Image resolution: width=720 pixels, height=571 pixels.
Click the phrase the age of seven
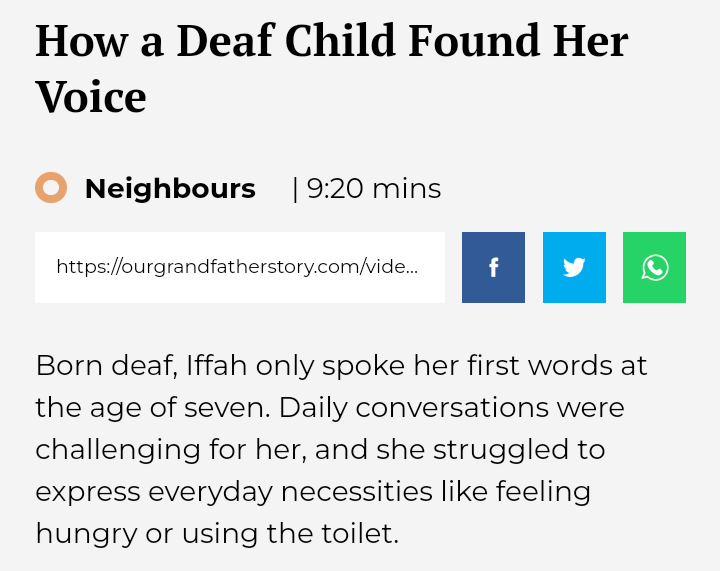(x=153, y=408)
